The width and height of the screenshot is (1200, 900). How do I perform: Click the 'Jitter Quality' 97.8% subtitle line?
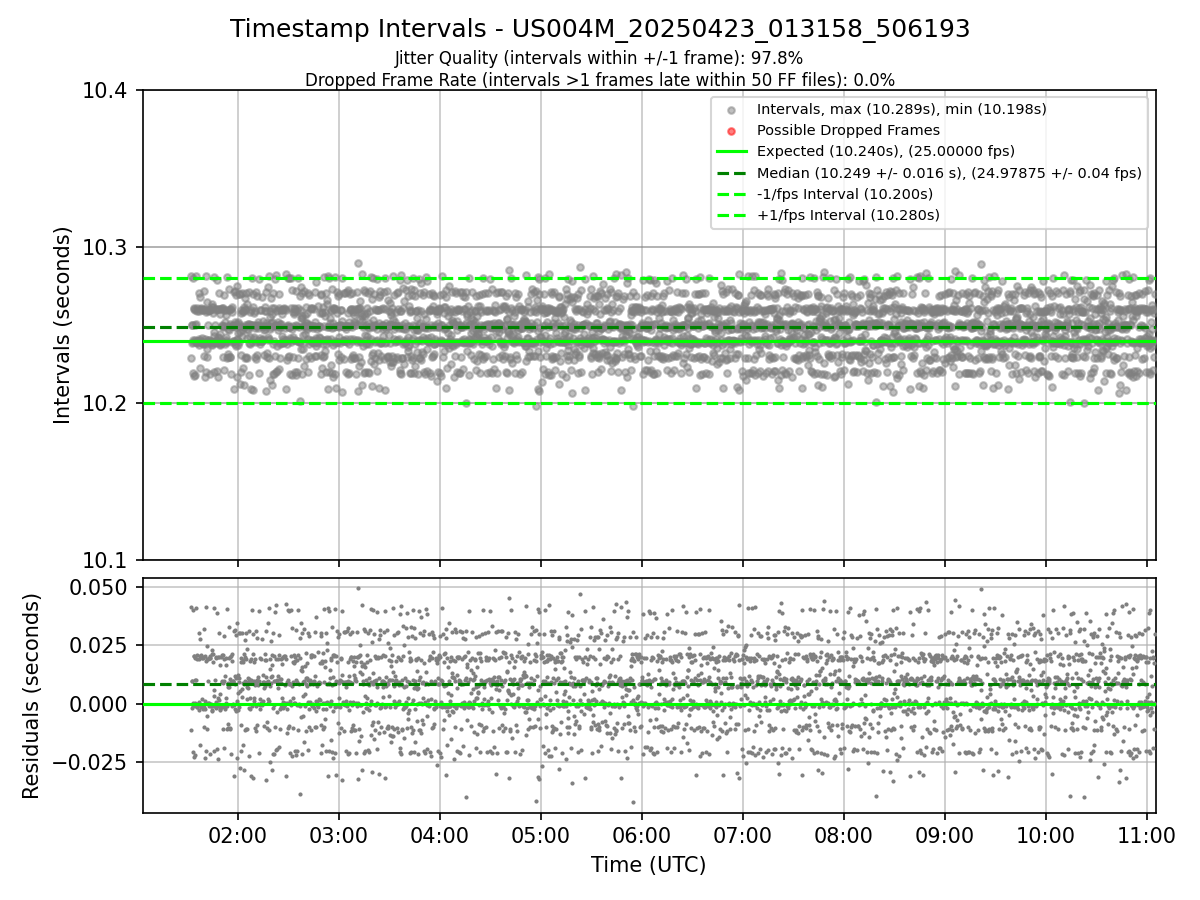(x=599, y=58)
